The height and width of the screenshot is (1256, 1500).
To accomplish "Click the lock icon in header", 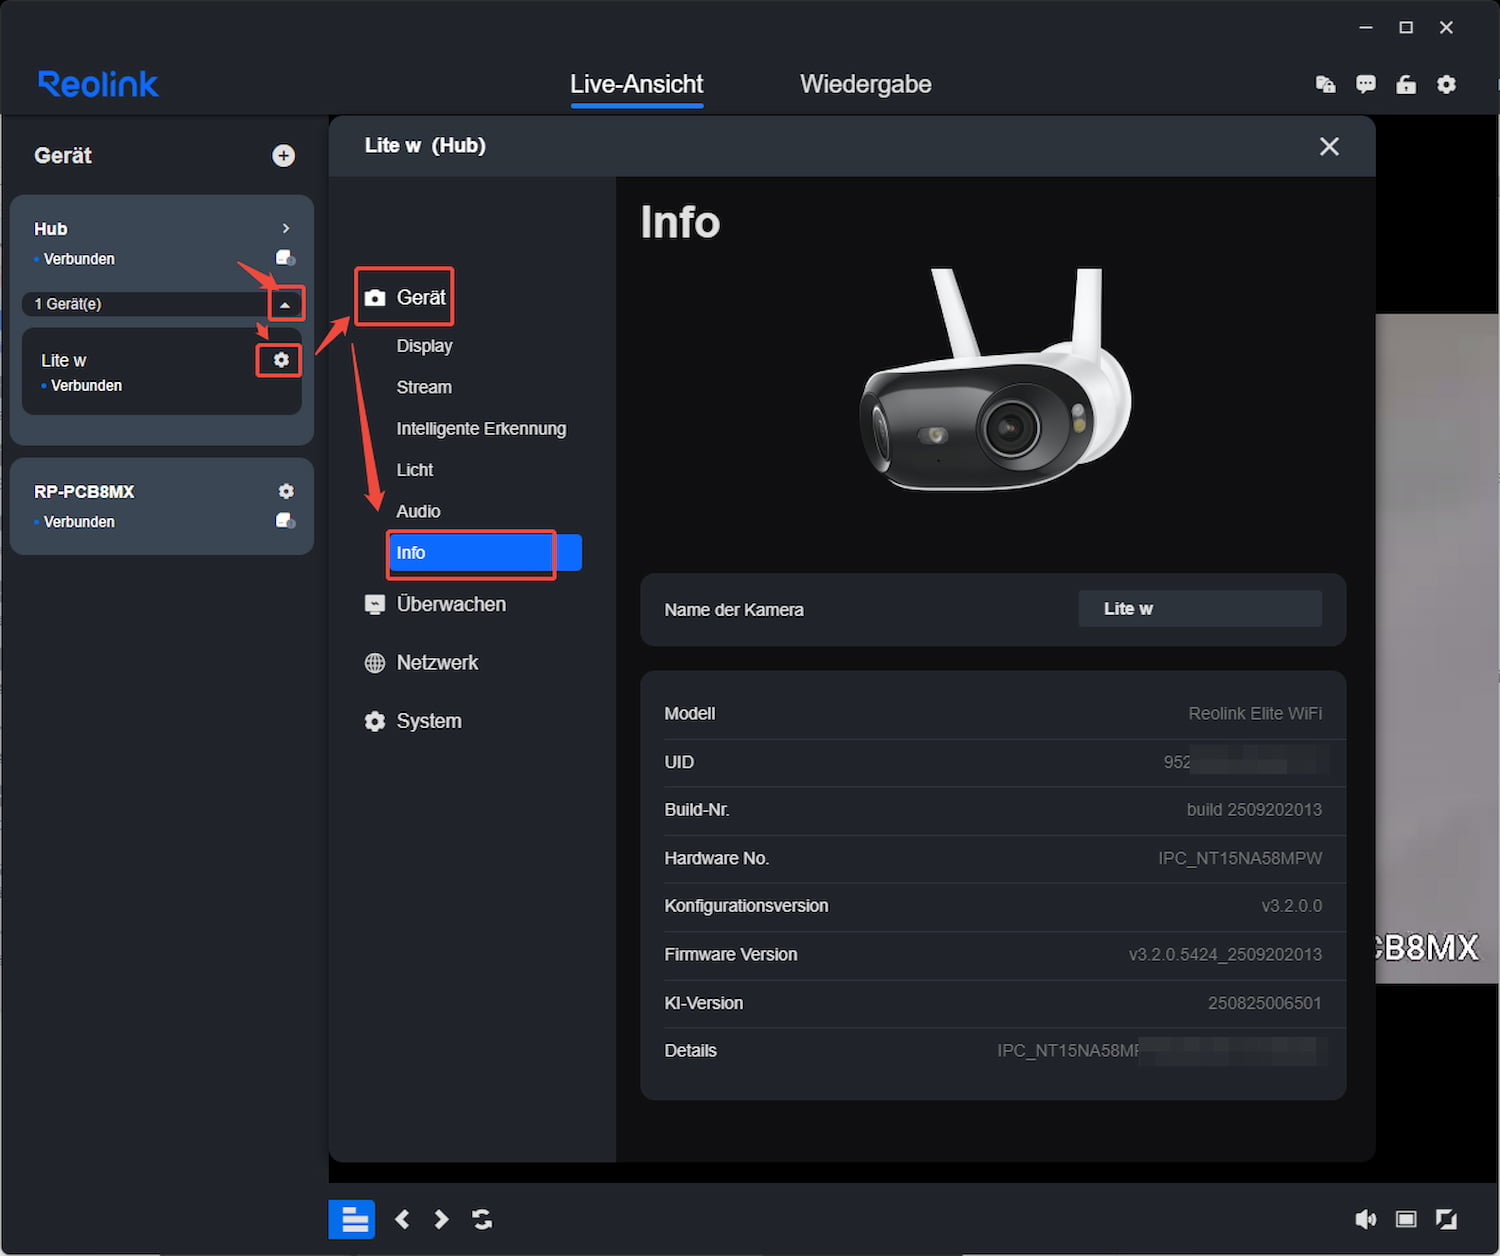I will (x=1406, y=84).
